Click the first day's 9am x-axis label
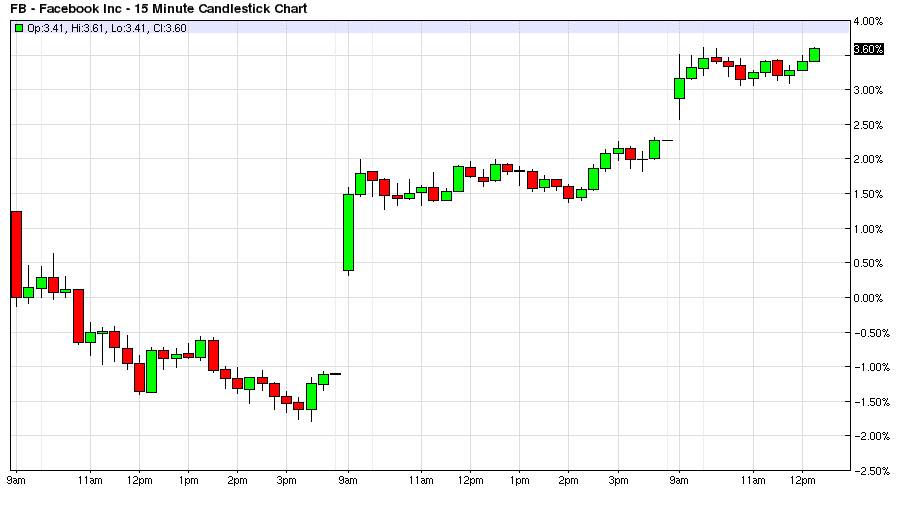The width and height of the screenshot is (900, 511). pos(16,481)
